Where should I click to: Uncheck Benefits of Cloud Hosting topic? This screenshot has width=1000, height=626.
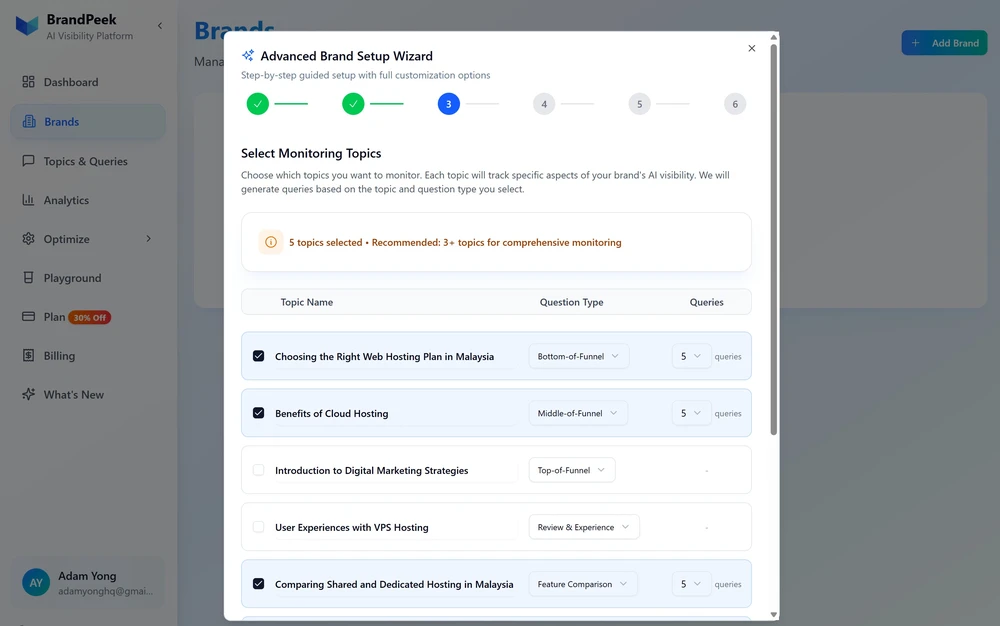(258, 412)
